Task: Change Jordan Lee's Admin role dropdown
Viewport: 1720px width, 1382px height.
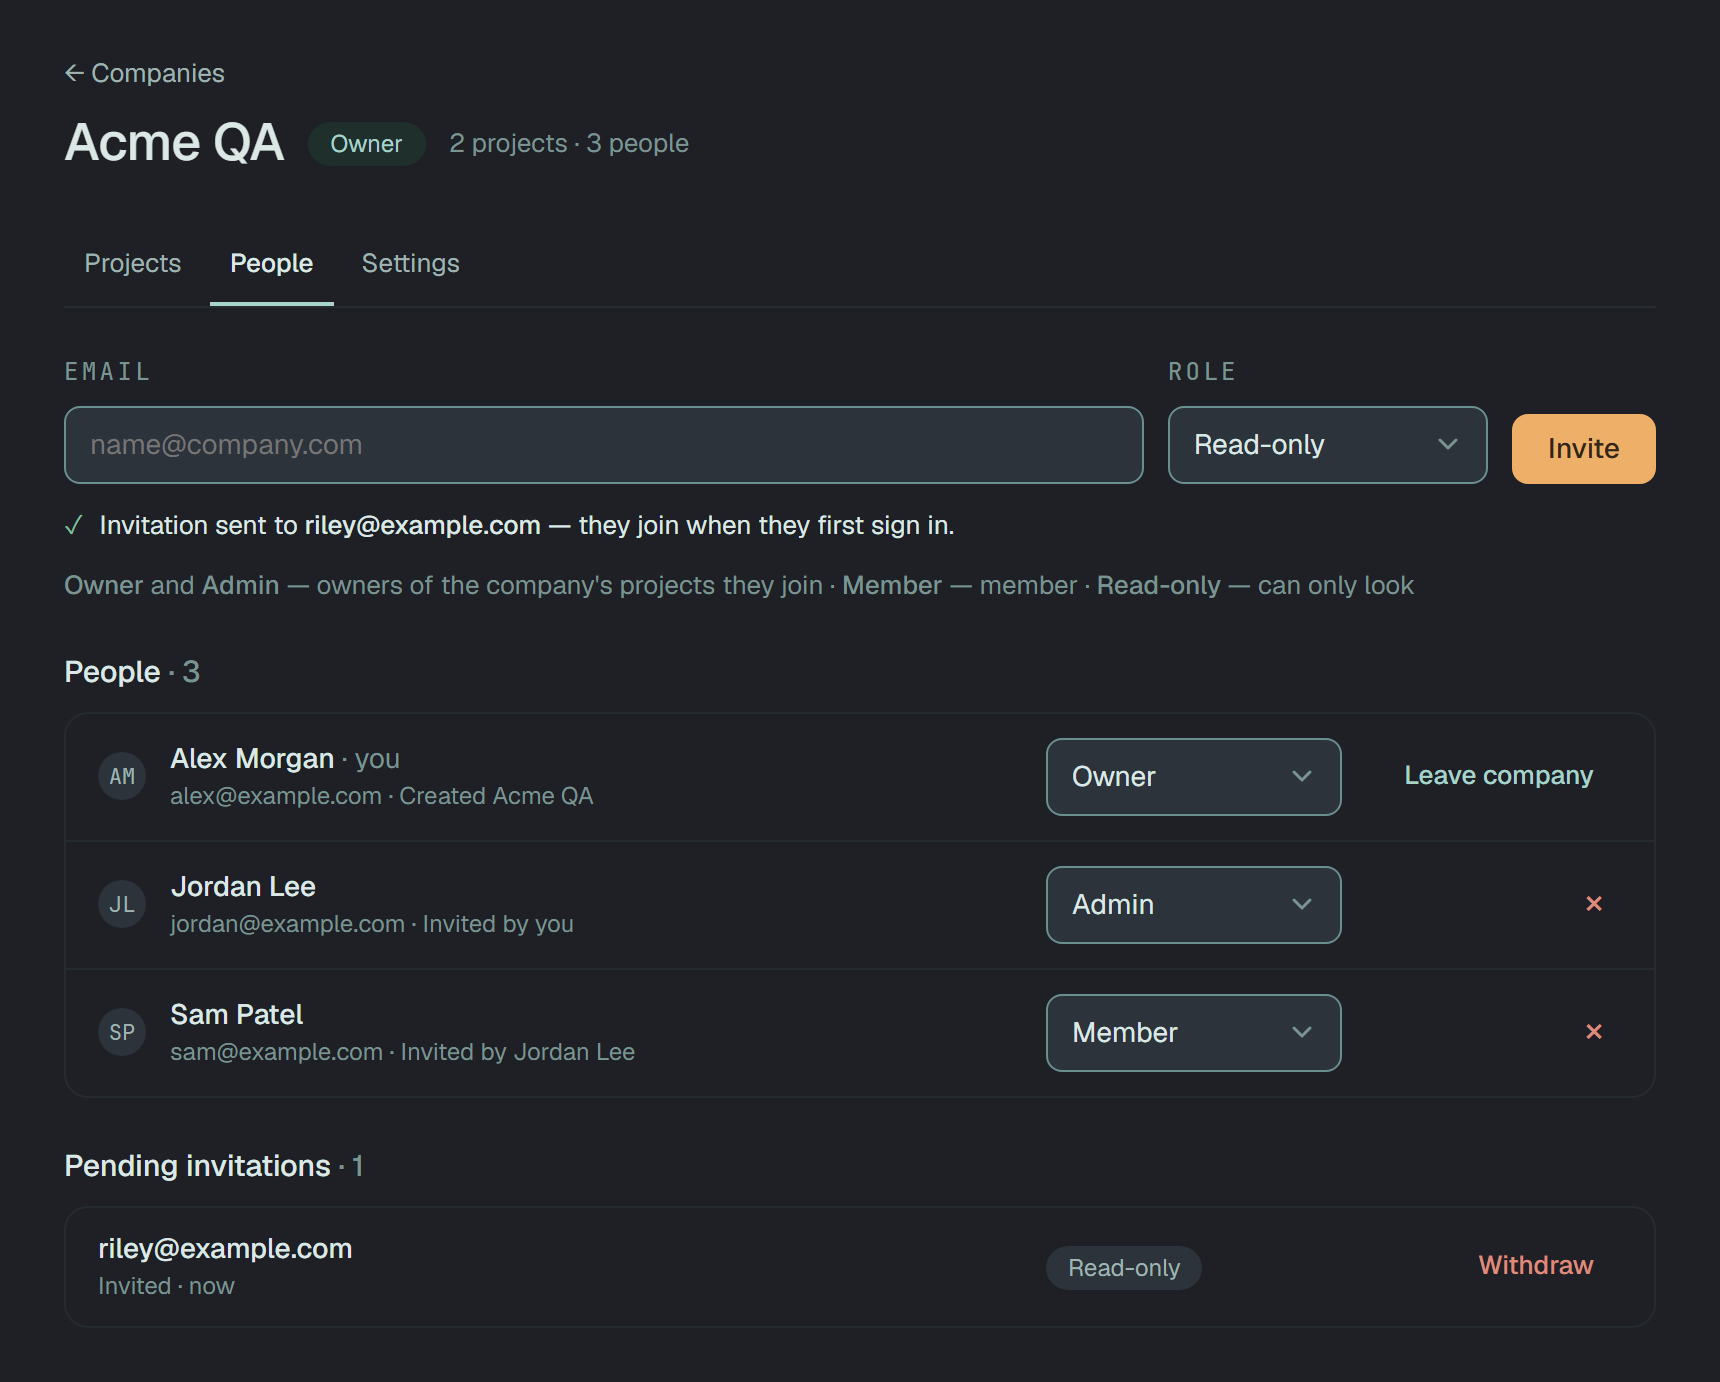Action: coord(1193,905)
